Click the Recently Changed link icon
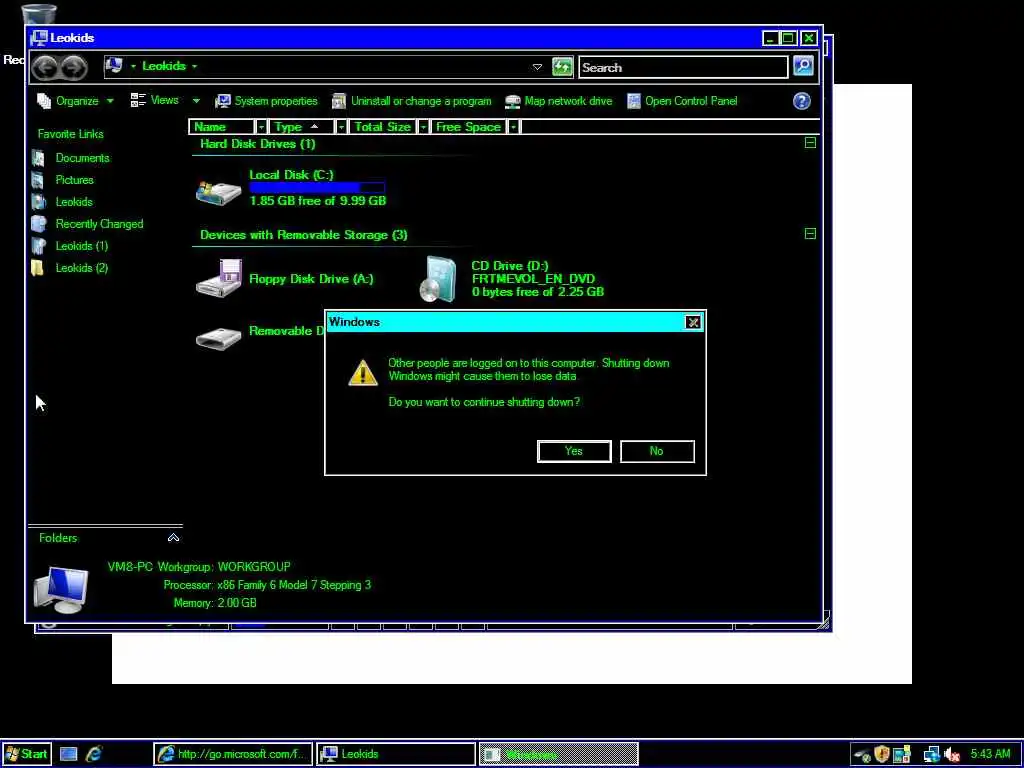1024x768 pixels. point(39,224)
